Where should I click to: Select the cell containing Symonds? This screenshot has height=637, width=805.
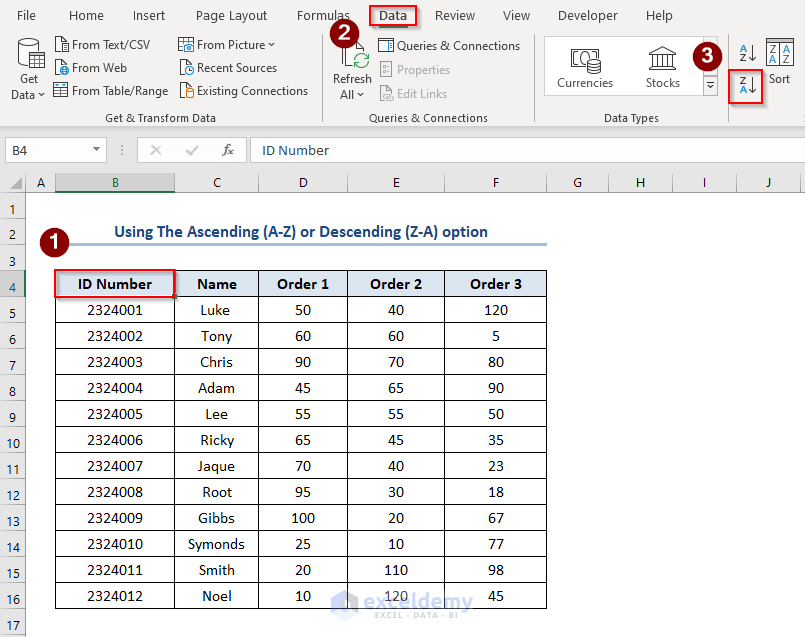click(x=216, y=544)
